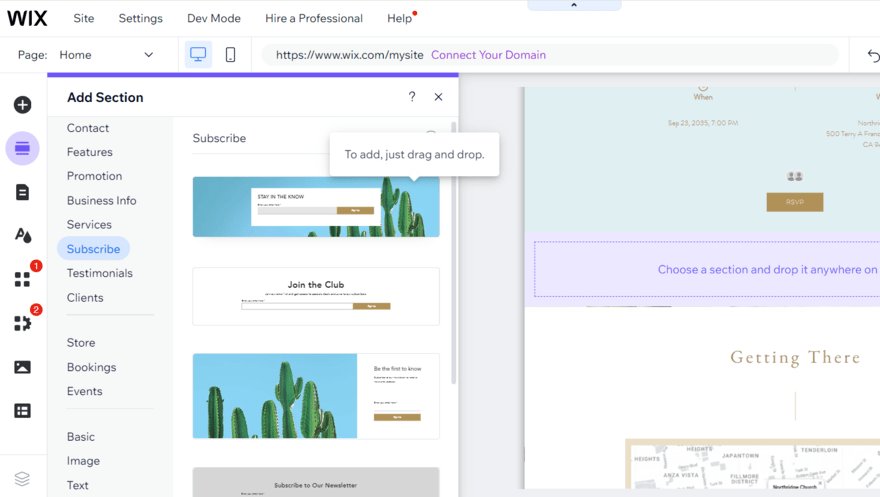Open the Site Design icon
This screenshot has height=497, width=880.
(x=22, y=236)
